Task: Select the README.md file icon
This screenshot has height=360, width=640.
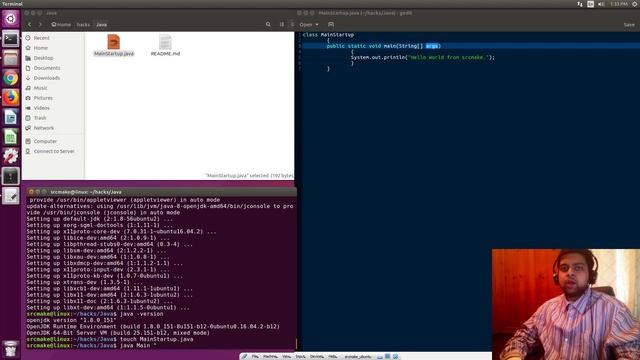Action: pos(165,42)
